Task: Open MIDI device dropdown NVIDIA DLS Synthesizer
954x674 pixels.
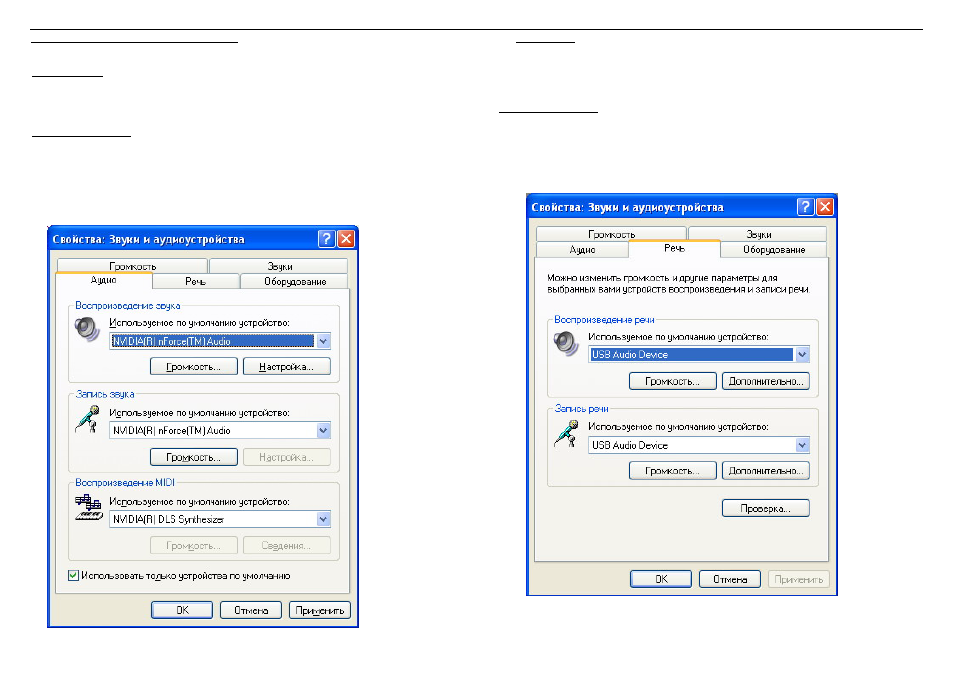Action: point(323,519)
